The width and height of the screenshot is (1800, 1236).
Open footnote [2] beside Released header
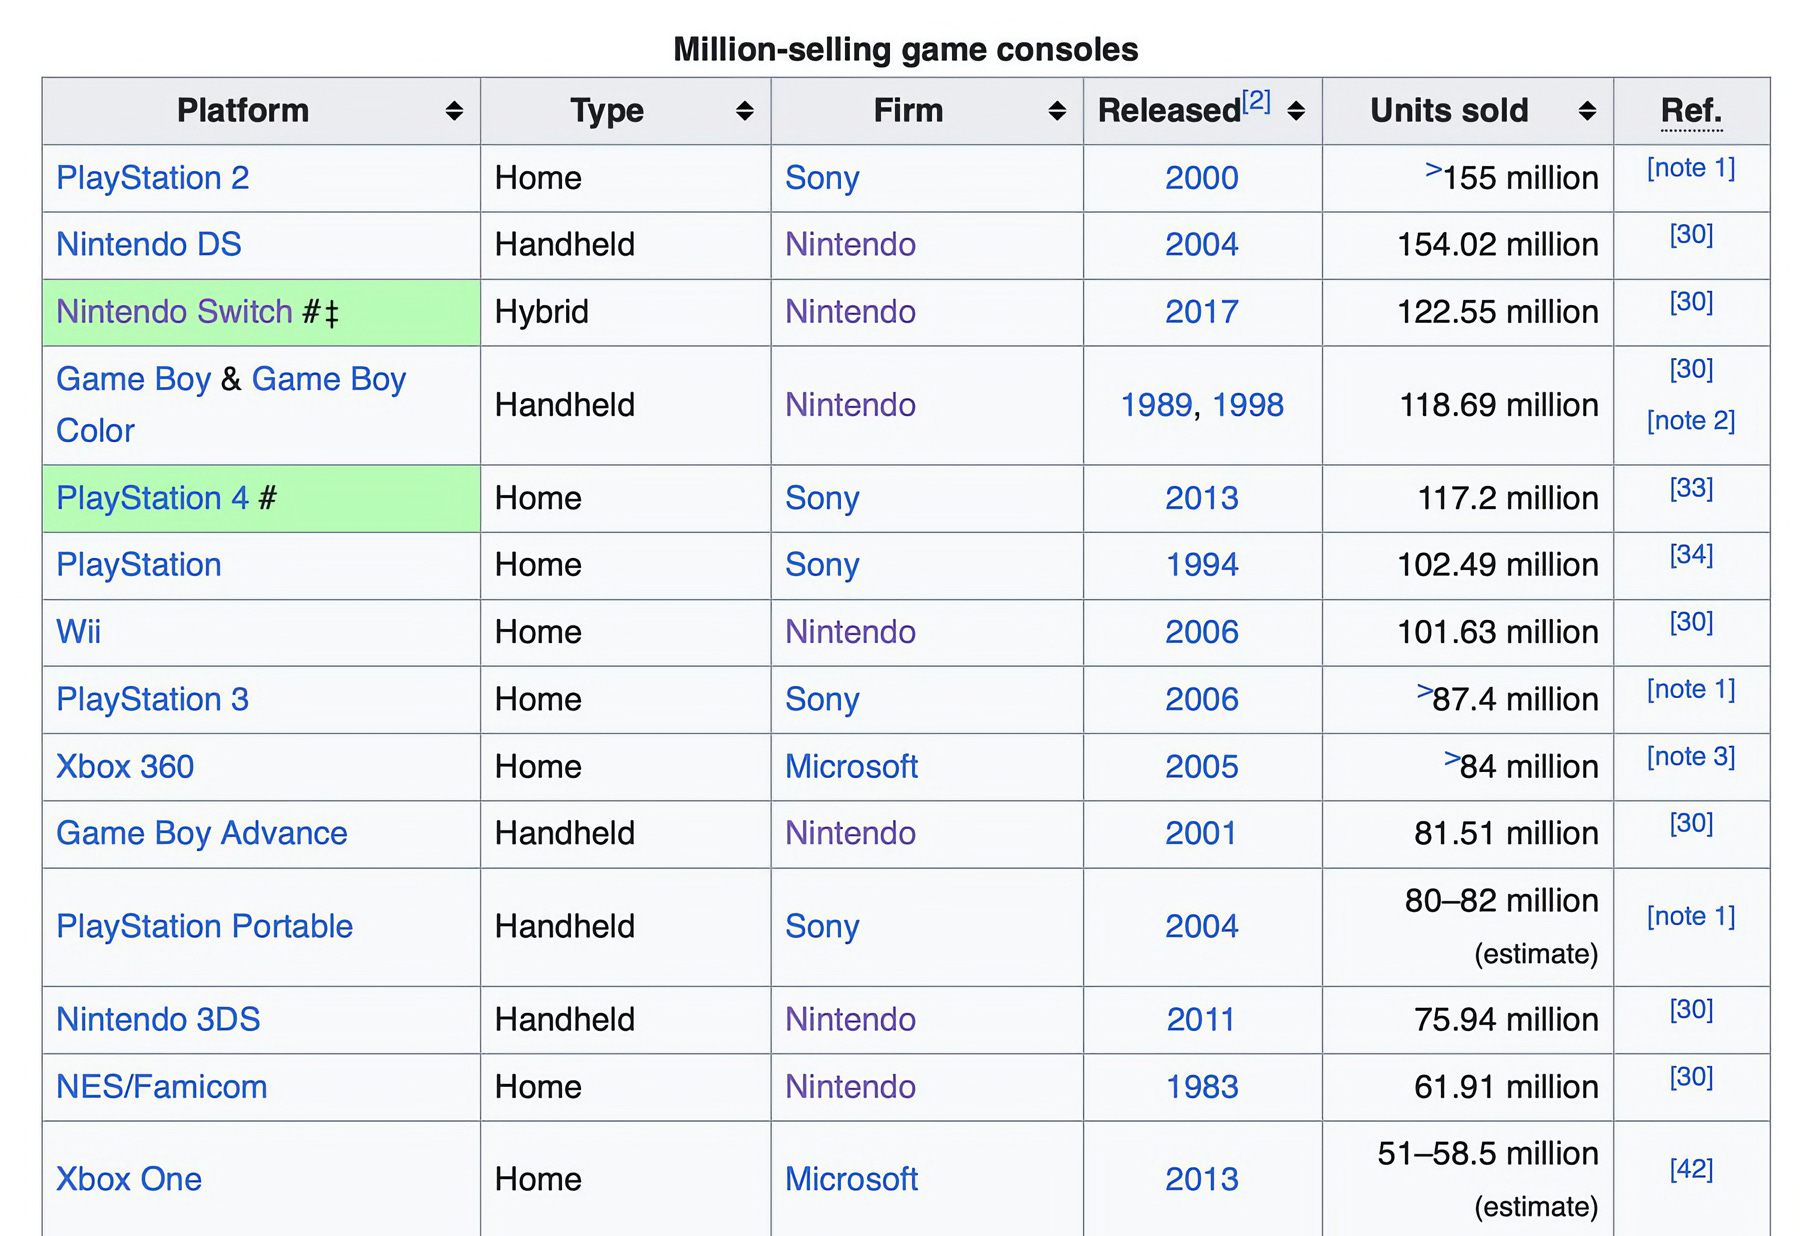point(1256,101)
